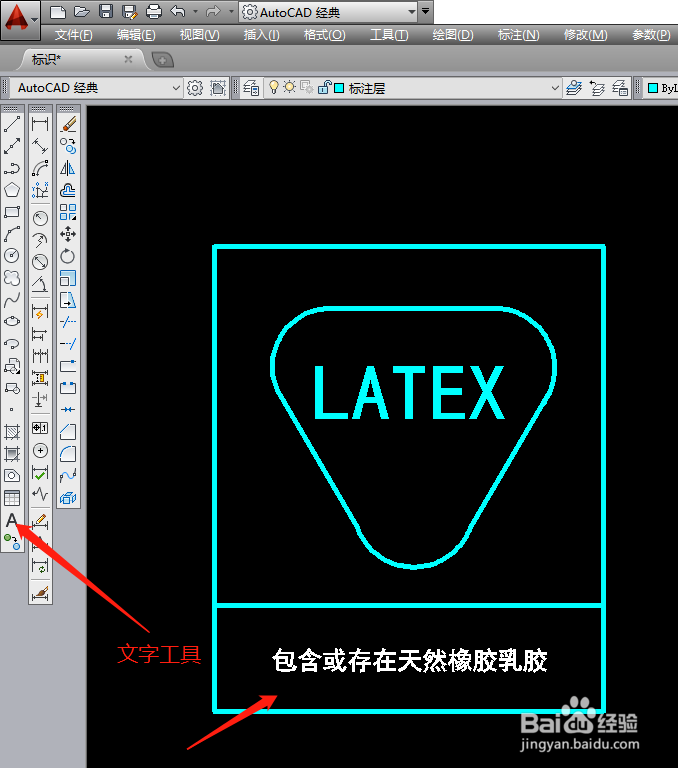Select the Offset tool
This screenshot has height=768, width=678.
tap(68, 190)
